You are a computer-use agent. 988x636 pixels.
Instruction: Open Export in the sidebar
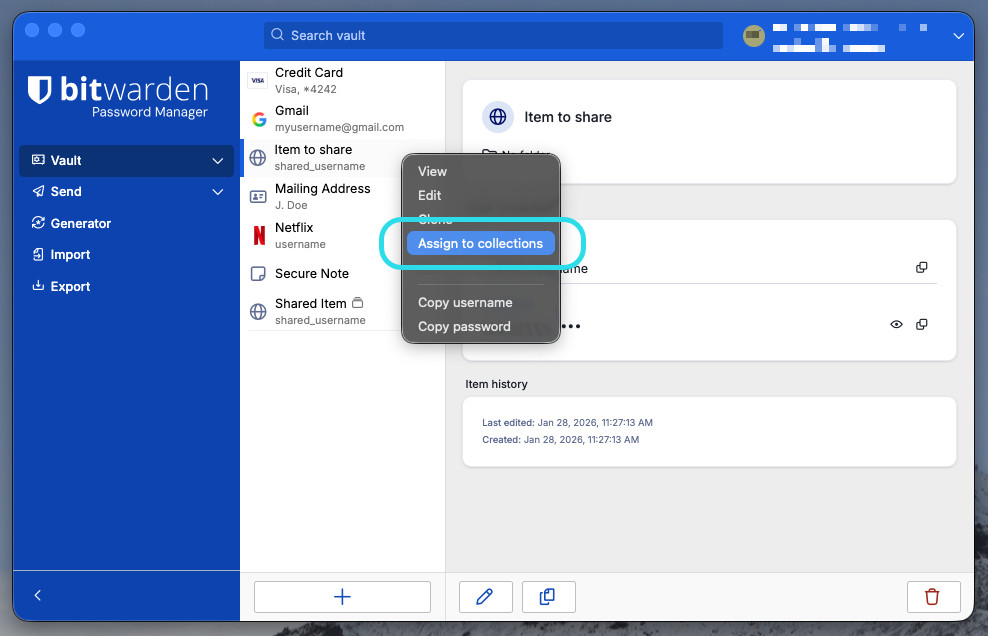tap(70, 286)
